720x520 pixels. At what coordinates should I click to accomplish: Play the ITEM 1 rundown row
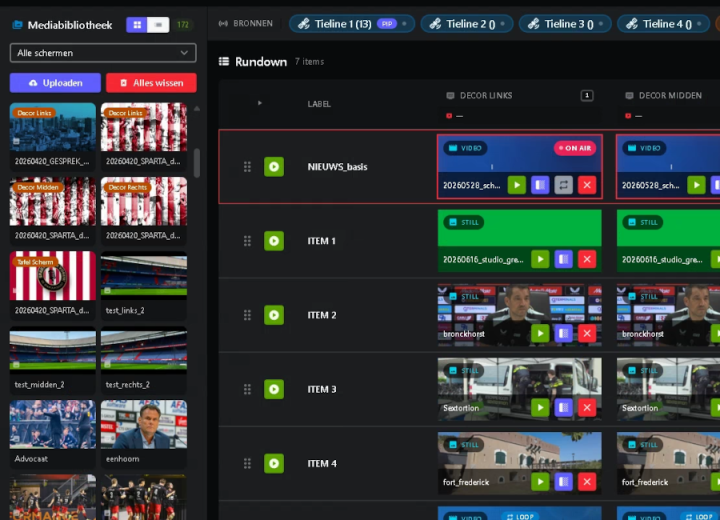(x=274, y=241)
